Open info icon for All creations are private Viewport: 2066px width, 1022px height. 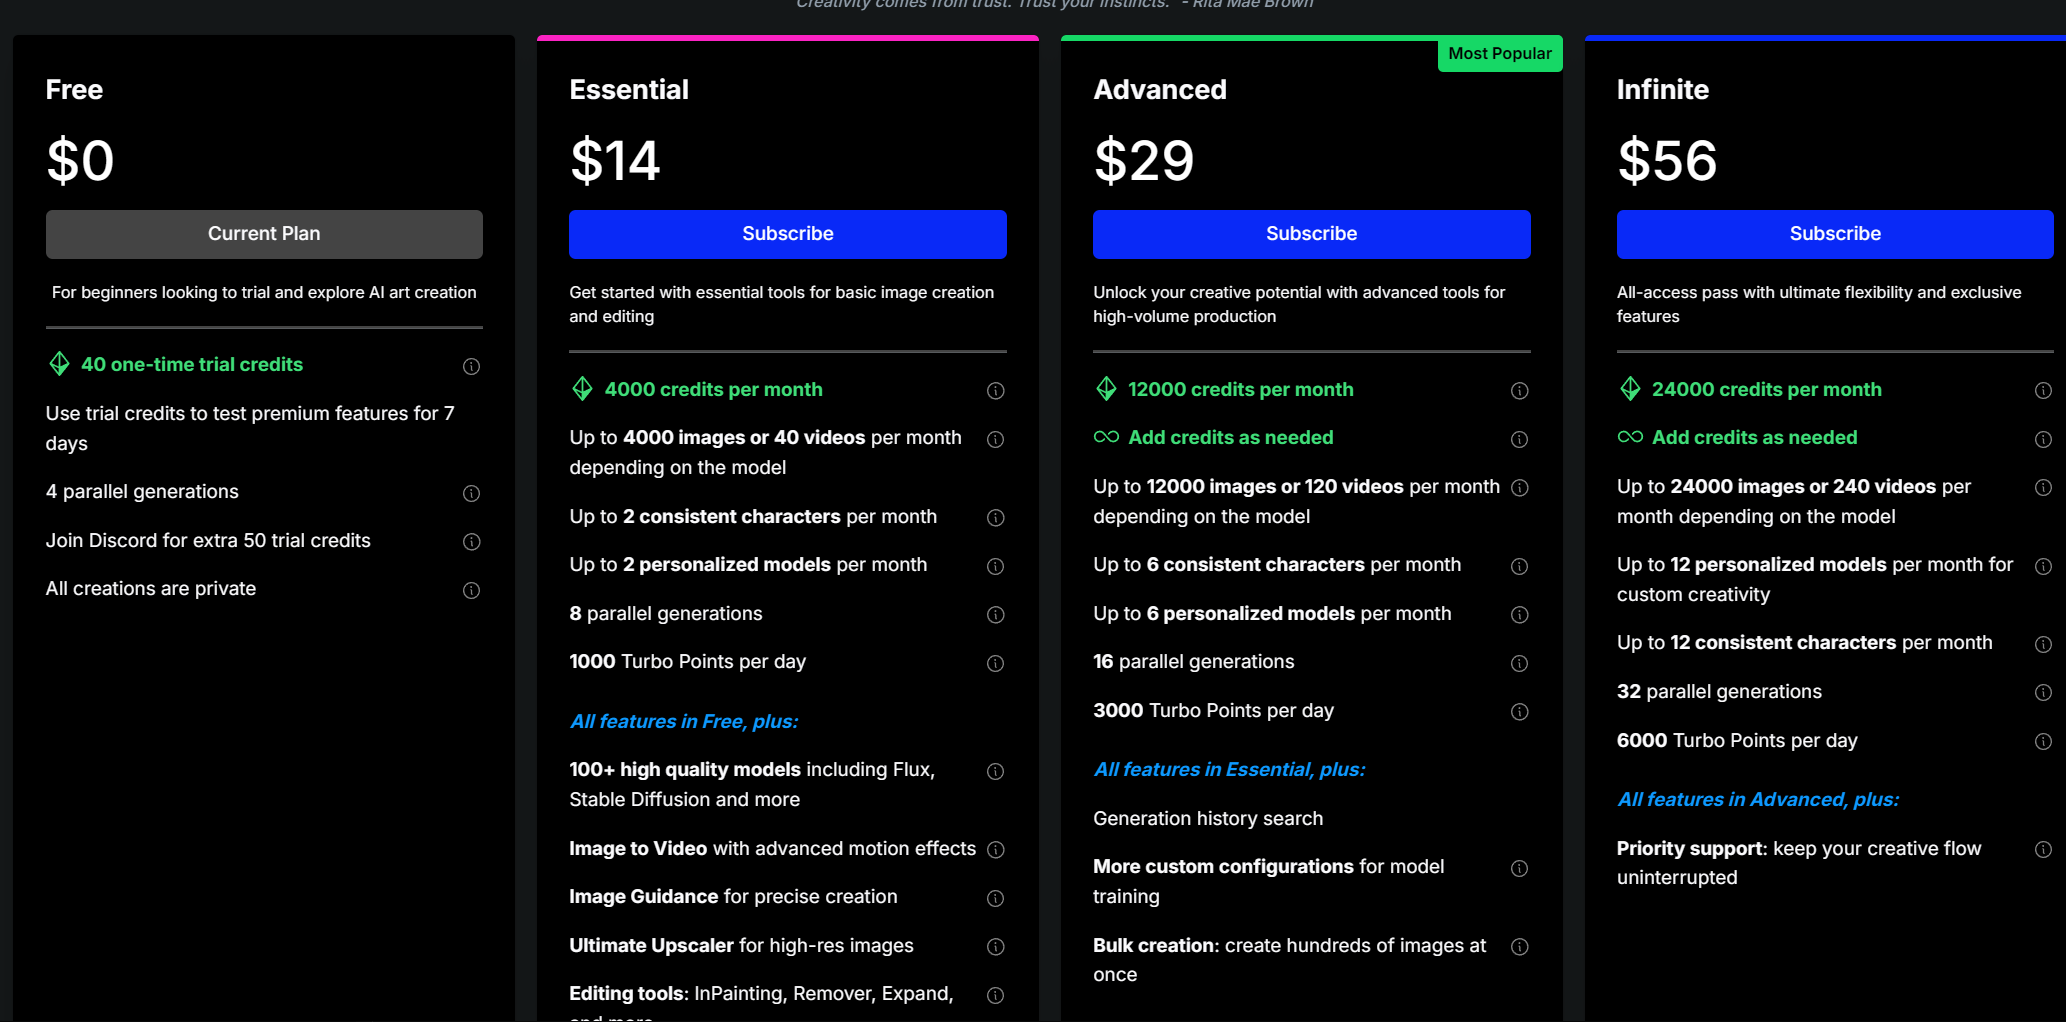[x=471, y=590]
